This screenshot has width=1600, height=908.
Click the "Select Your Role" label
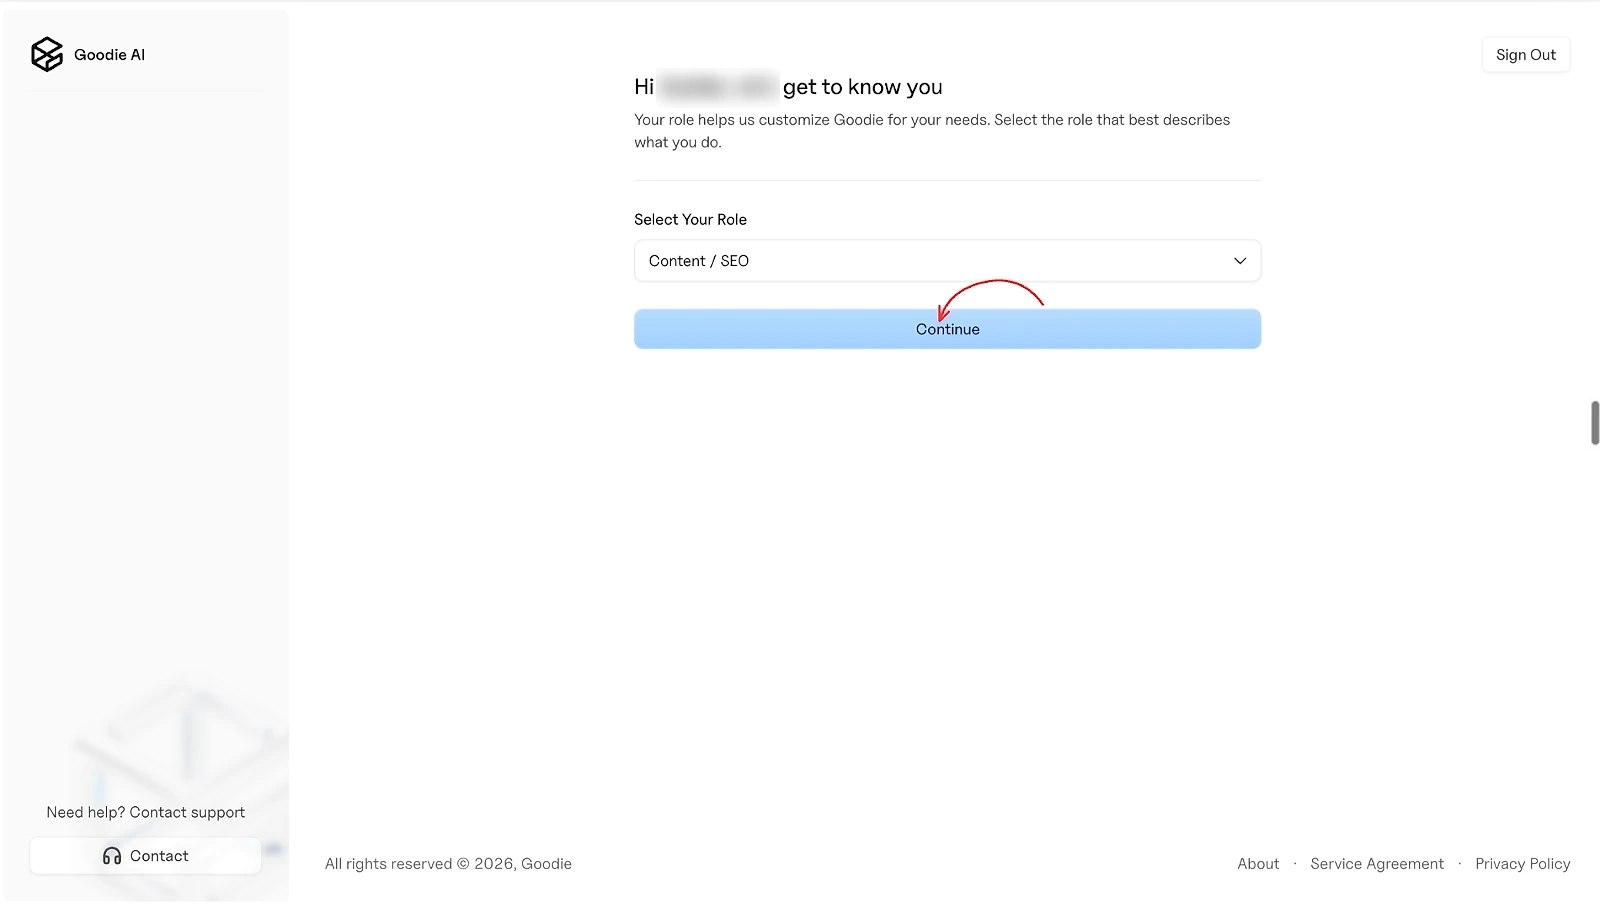pos(690,220)
